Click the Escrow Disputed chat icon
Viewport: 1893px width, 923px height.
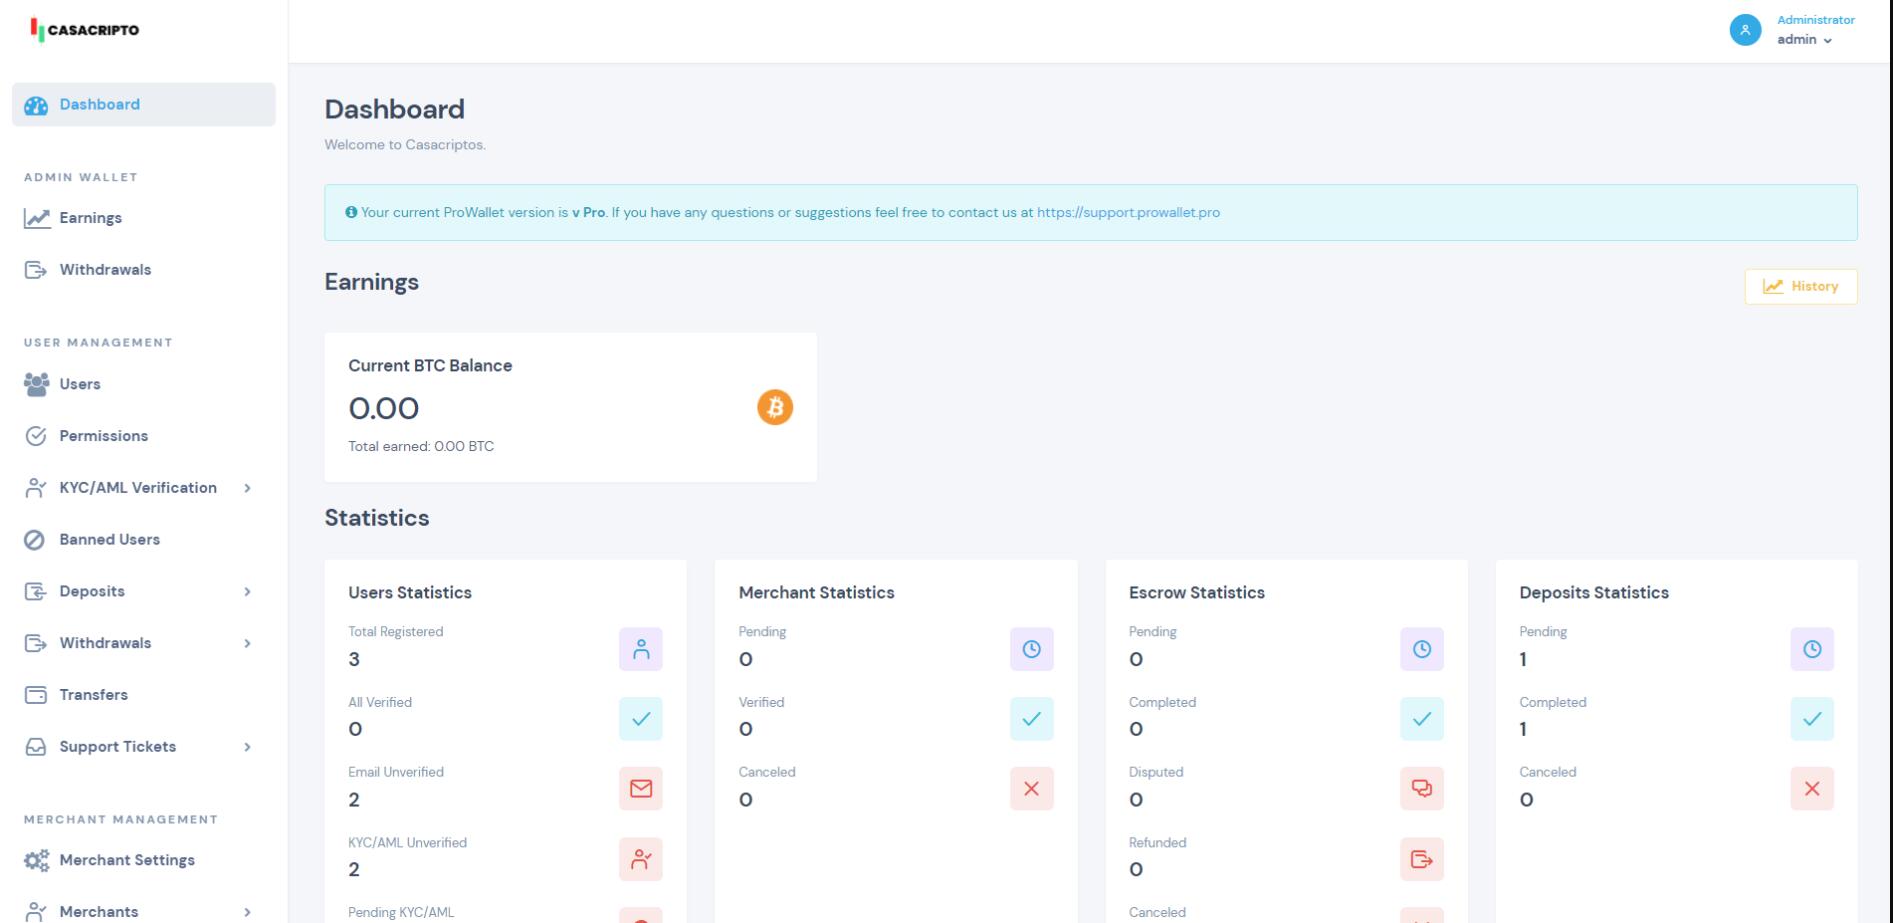(x=1422, y=789)
